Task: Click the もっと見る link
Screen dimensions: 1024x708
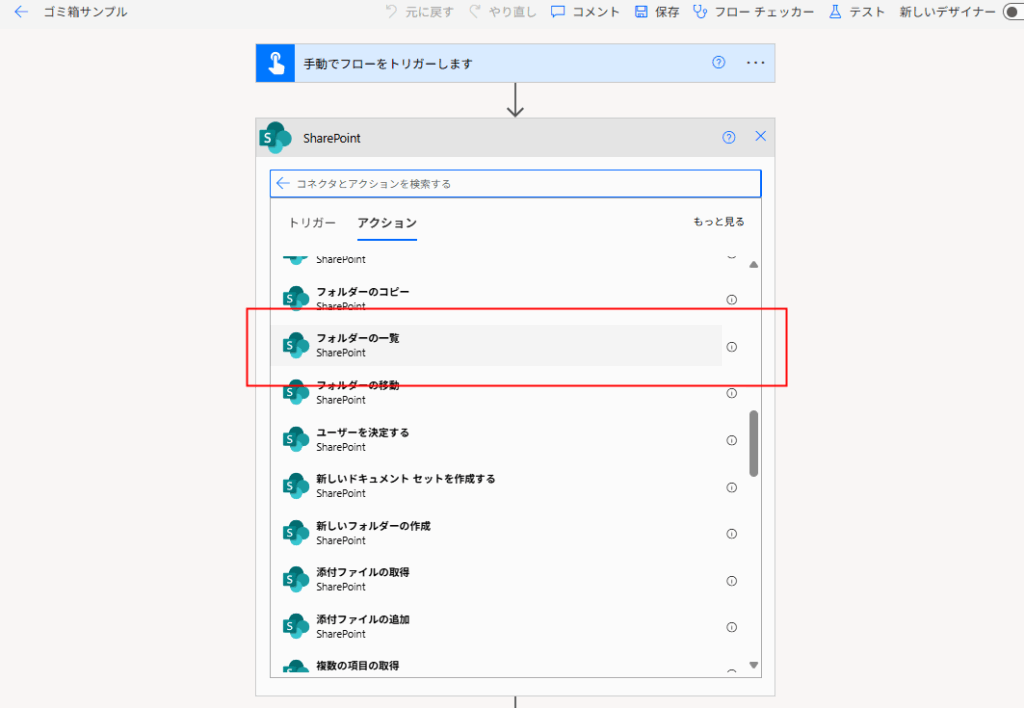Action: click(x=718, y=221)
